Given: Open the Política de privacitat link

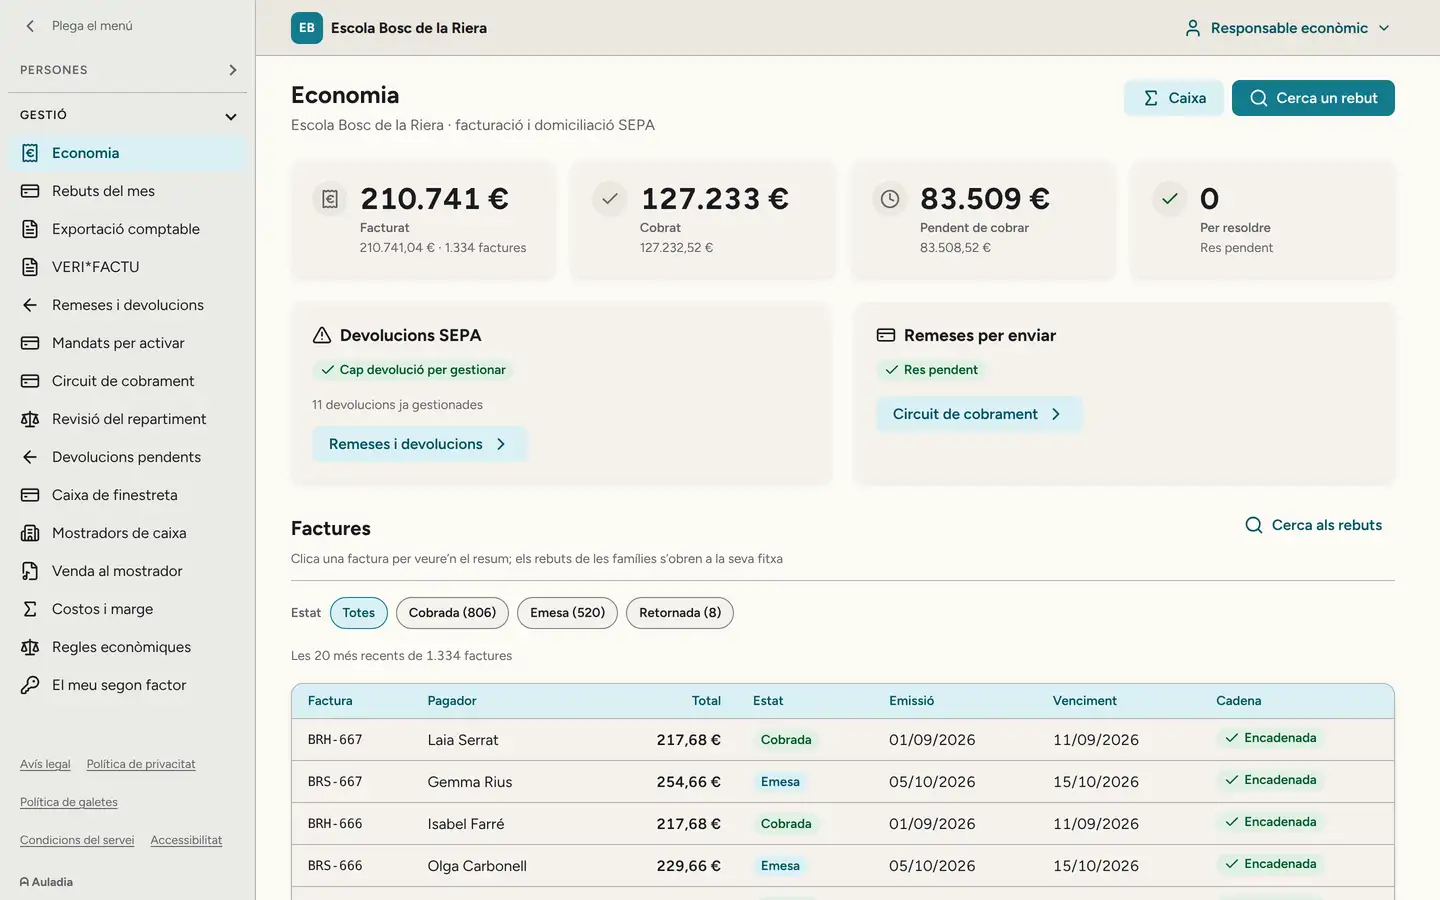Looking at the screenshot, I should pyautogui.click(x=141, y=764).
